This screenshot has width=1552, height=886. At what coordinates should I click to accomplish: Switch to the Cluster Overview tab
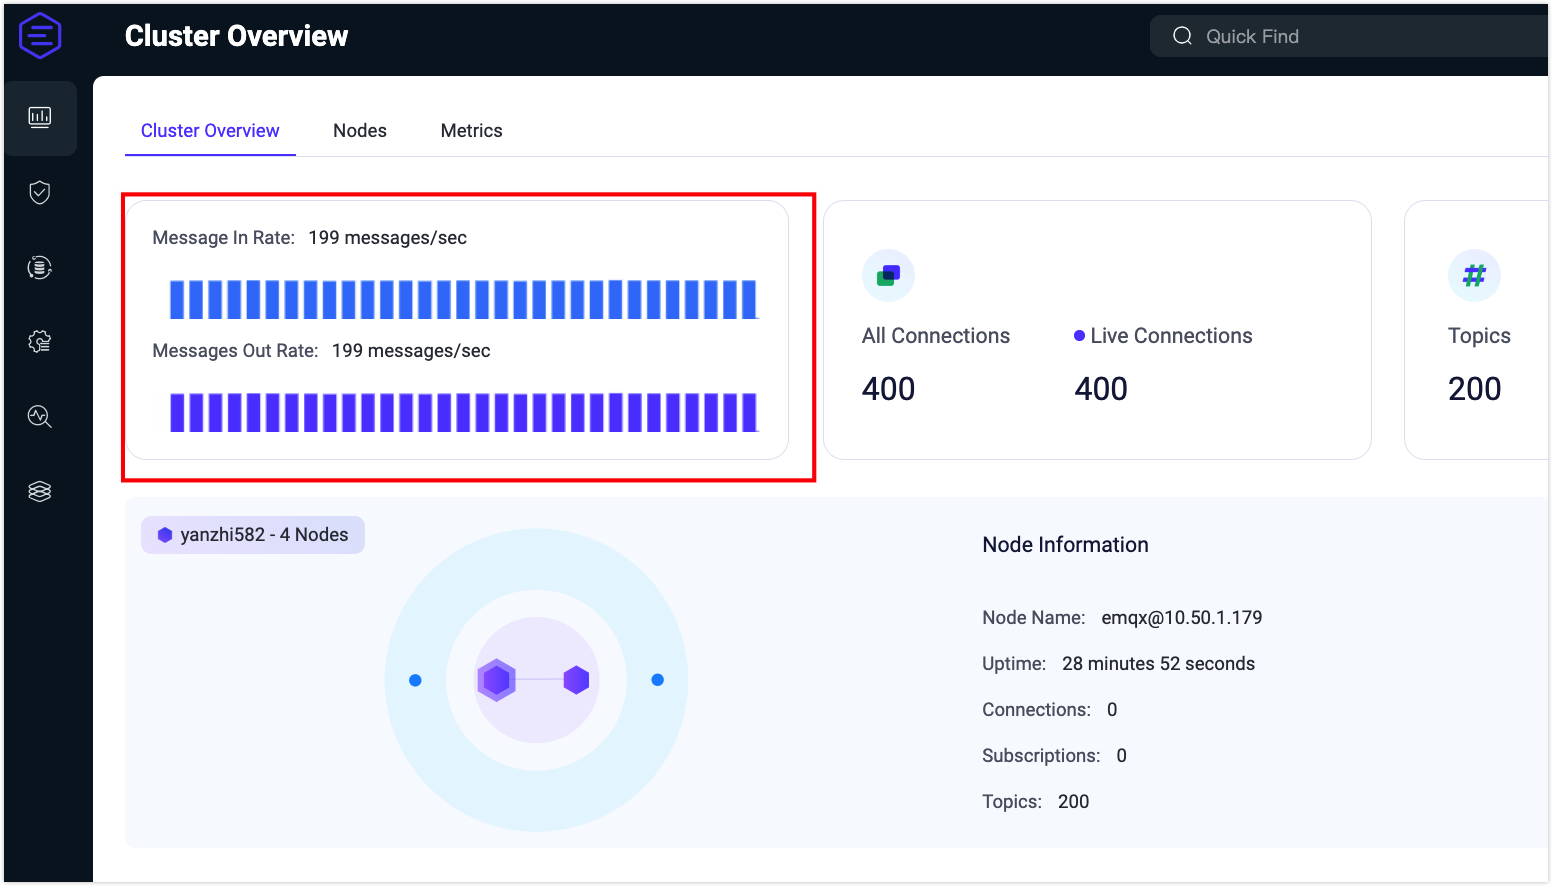coord(210,131)
